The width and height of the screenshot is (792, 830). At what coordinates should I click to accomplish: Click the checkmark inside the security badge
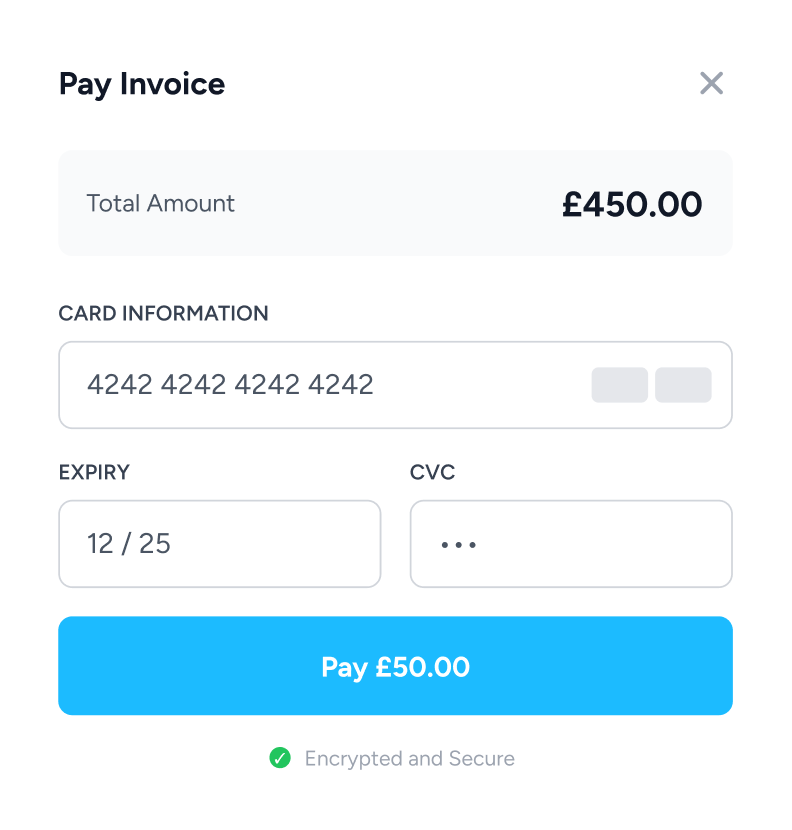pyautogui.click(x=281, y=758)
